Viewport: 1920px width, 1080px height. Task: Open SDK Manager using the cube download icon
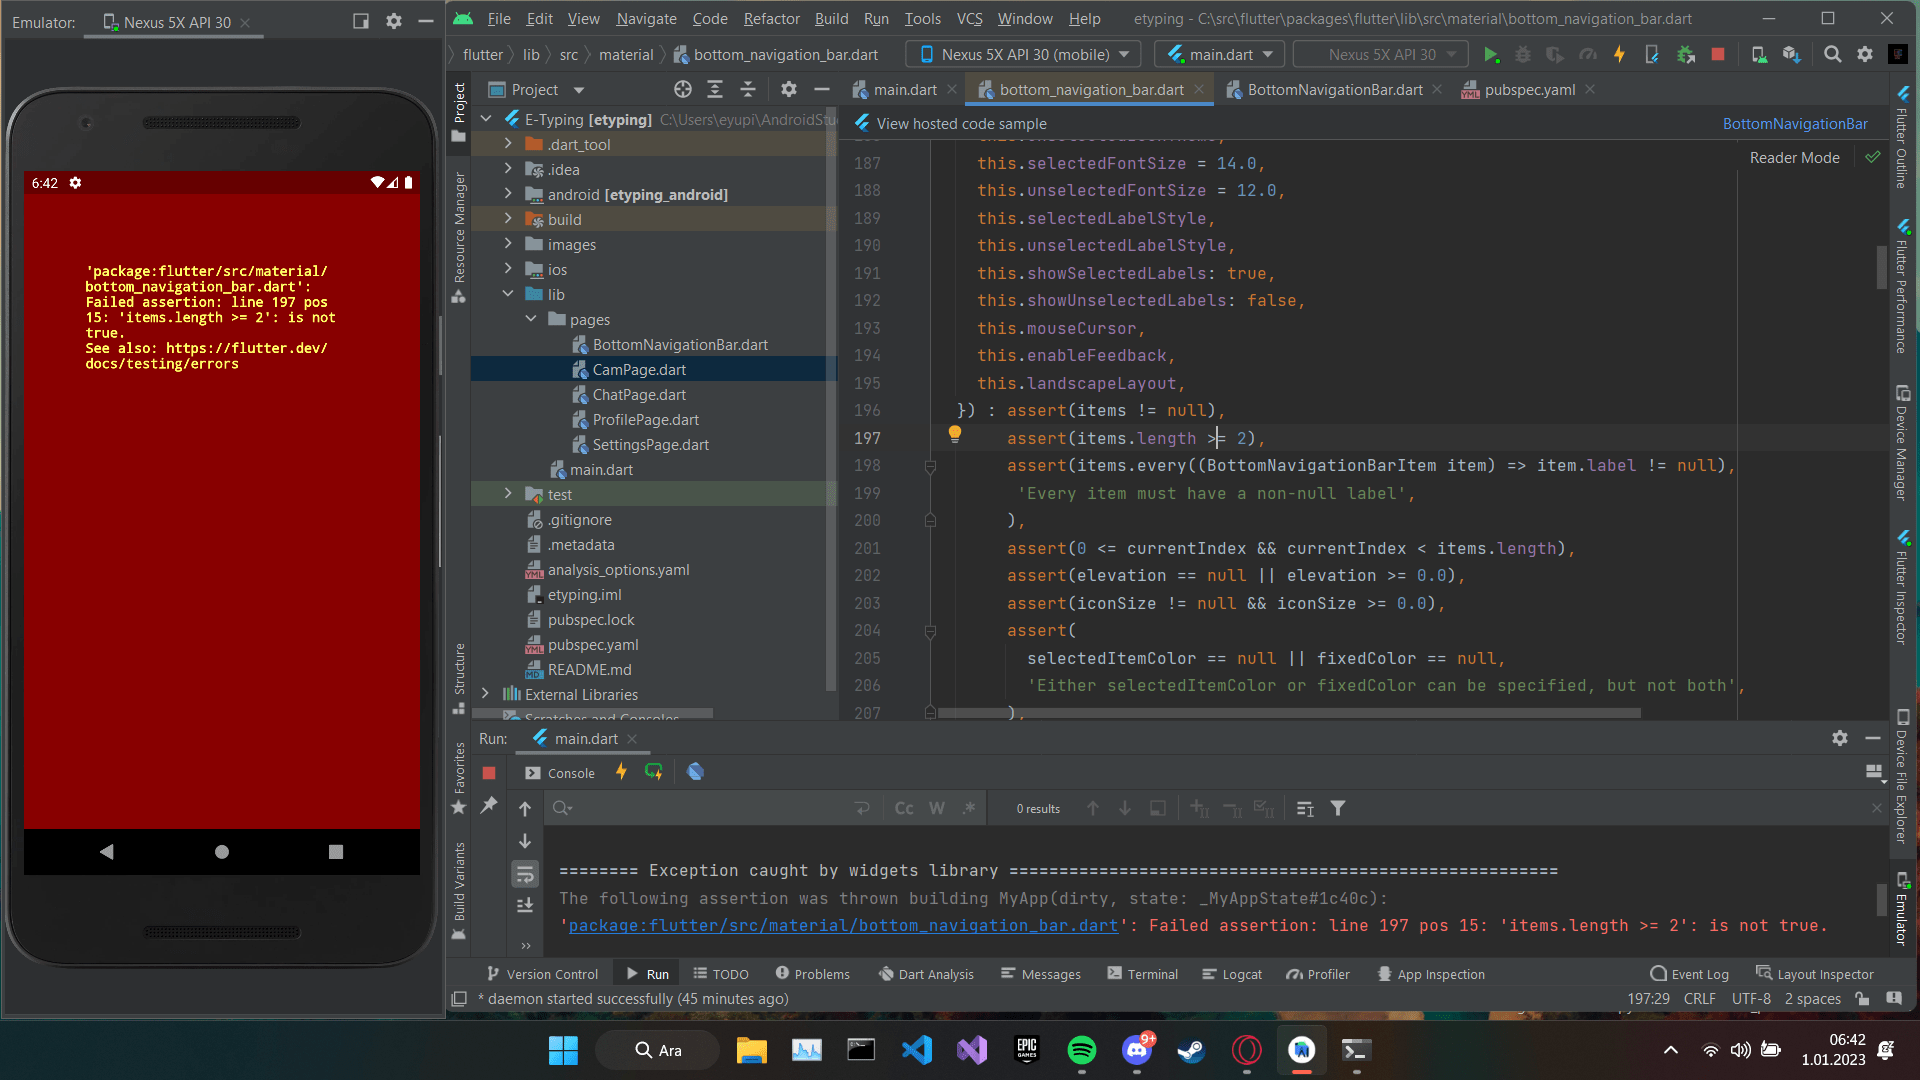[1792, 55]
